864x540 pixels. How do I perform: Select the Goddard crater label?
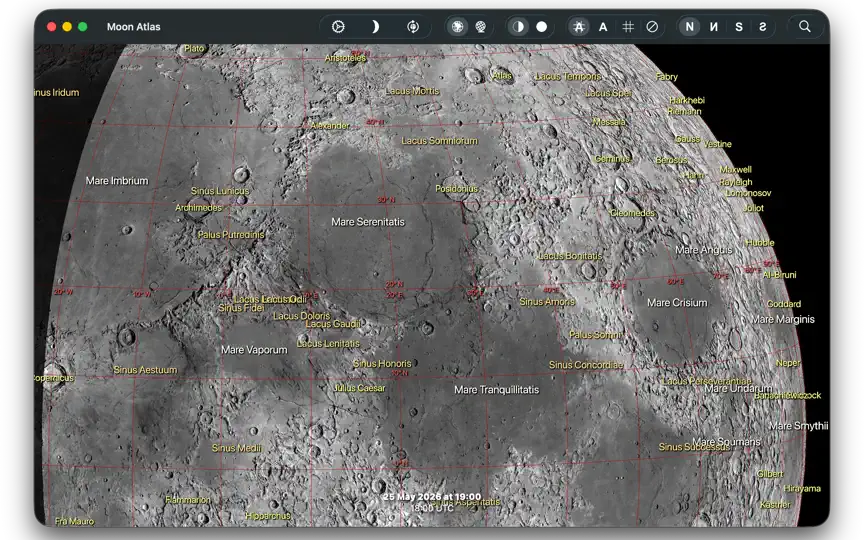(x=784, y=304)
